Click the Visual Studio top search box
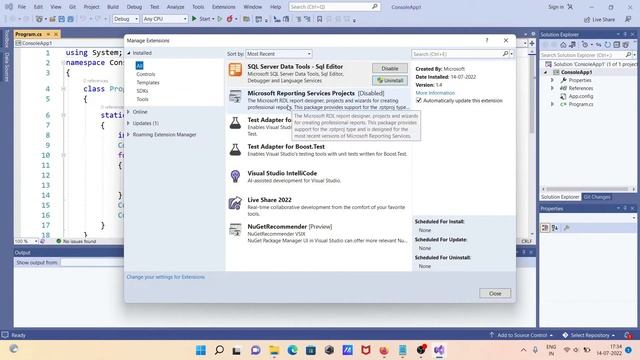 [334, 7]
